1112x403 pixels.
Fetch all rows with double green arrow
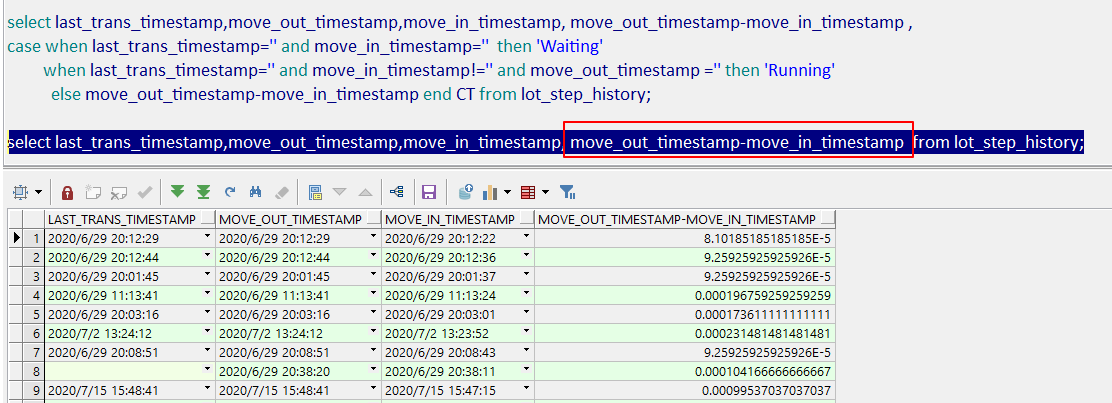click(204, 192)
